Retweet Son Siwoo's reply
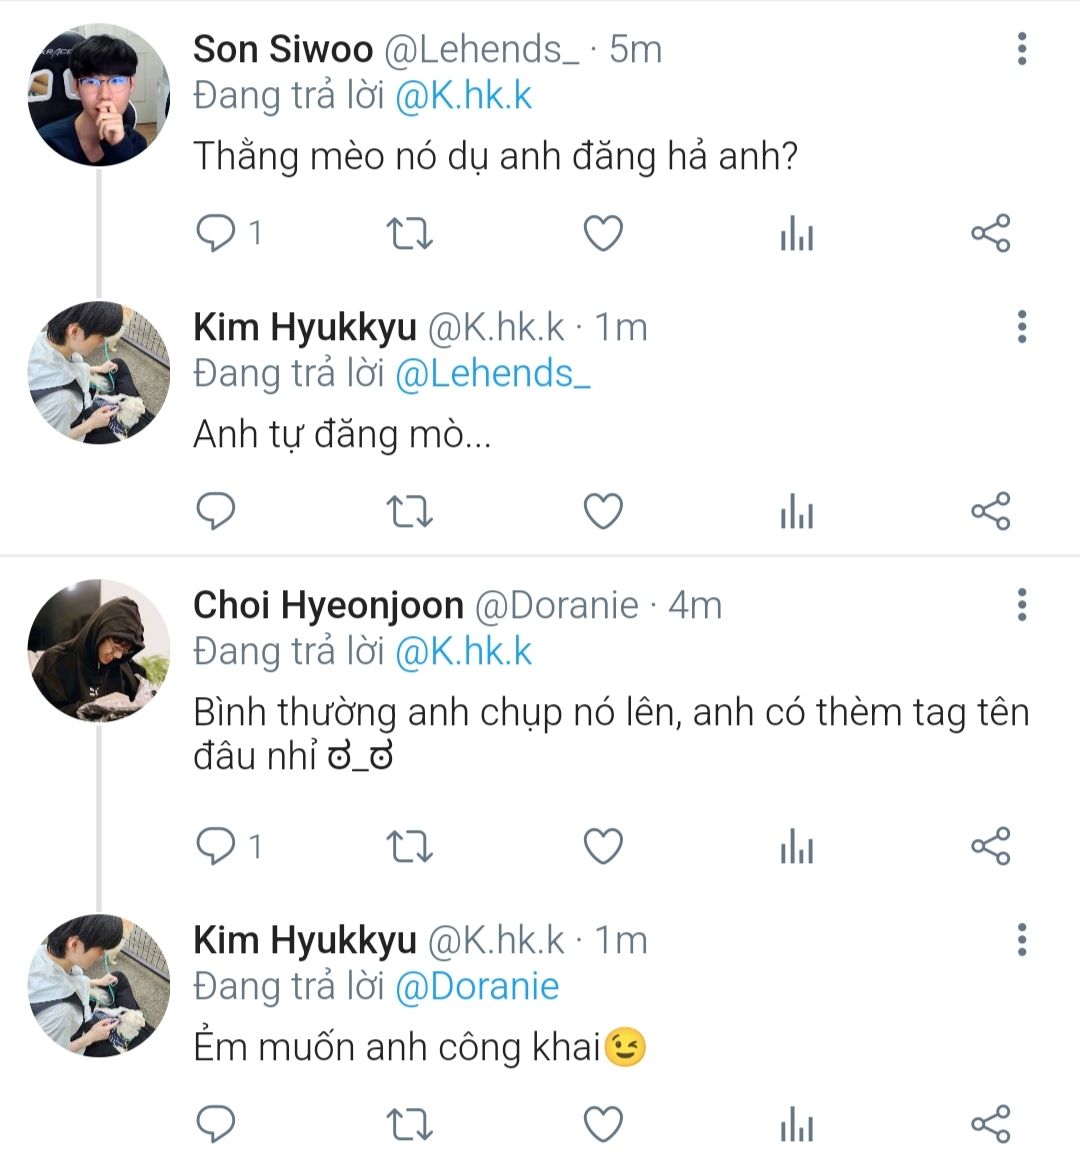 [x=409, y=234]
